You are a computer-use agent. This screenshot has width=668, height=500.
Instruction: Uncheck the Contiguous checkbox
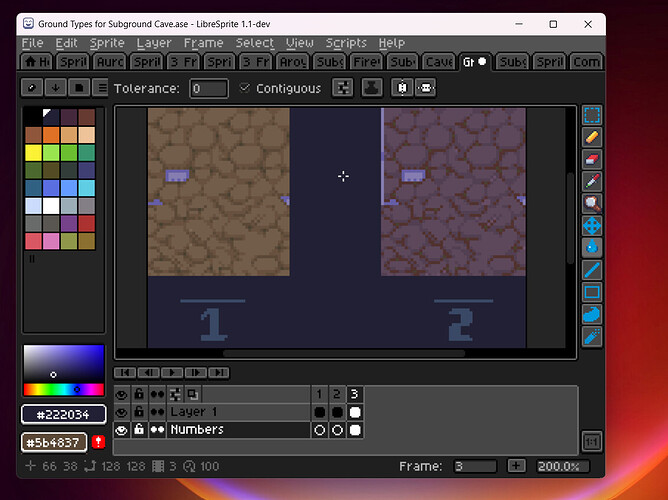click(x=245, y=88)
